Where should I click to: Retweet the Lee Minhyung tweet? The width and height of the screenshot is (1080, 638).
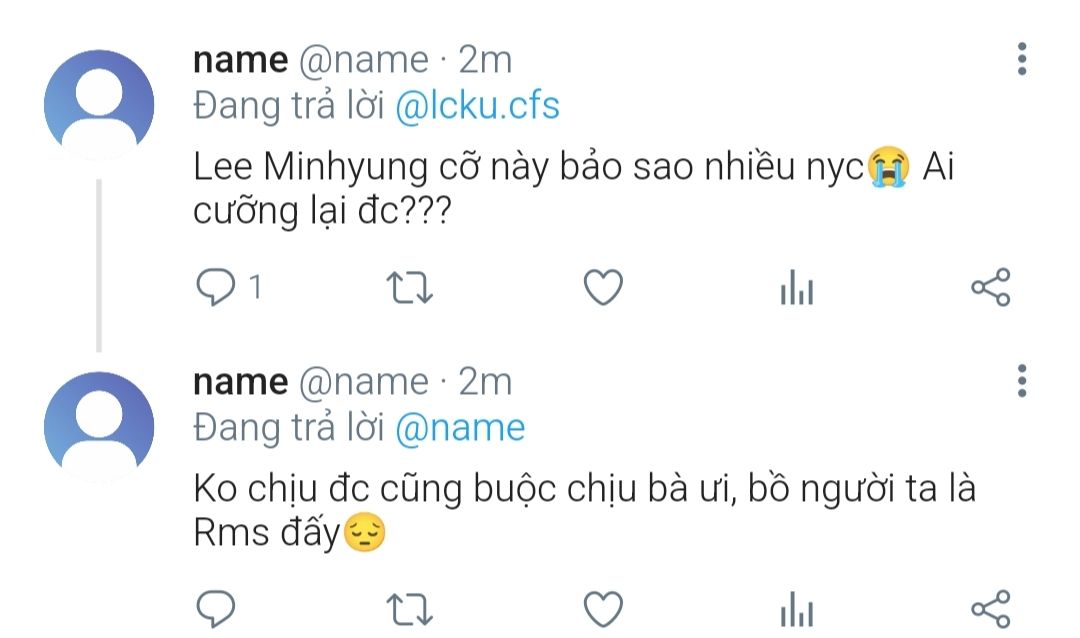pyautogui.click(x=408, y=288)
